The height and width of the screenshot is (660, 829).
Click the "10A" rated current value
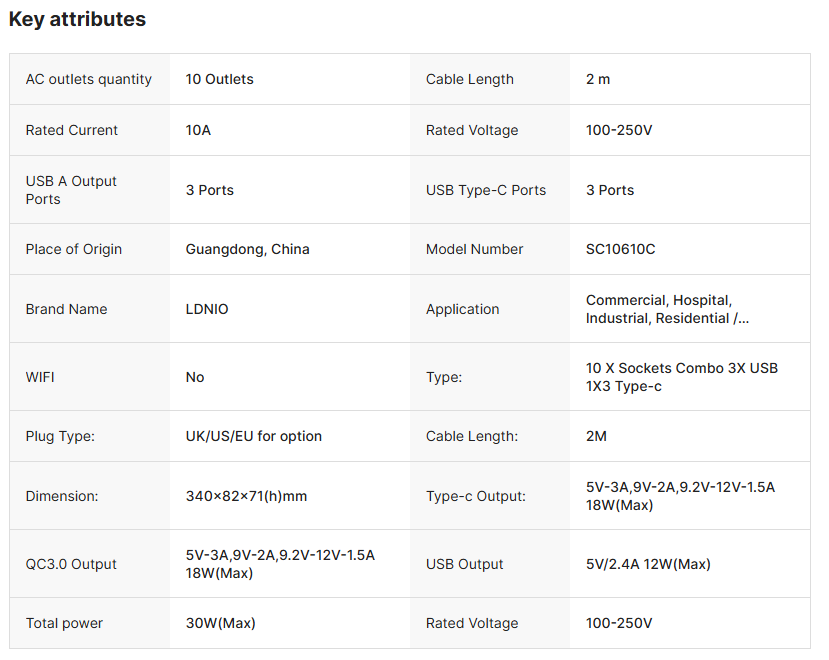(x=198, y=130)
